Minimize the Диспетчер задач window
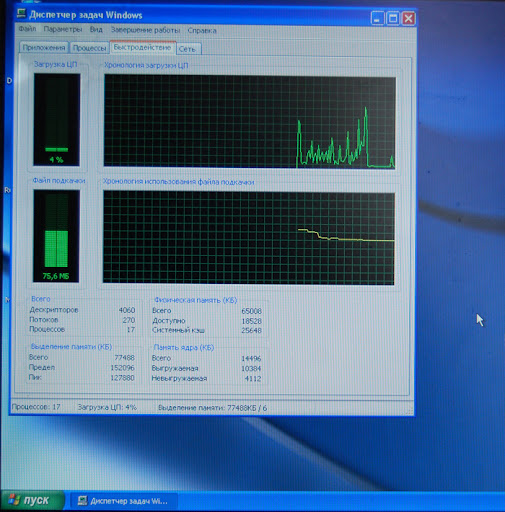This screenshot has height=512, width=505. (377, 18)
